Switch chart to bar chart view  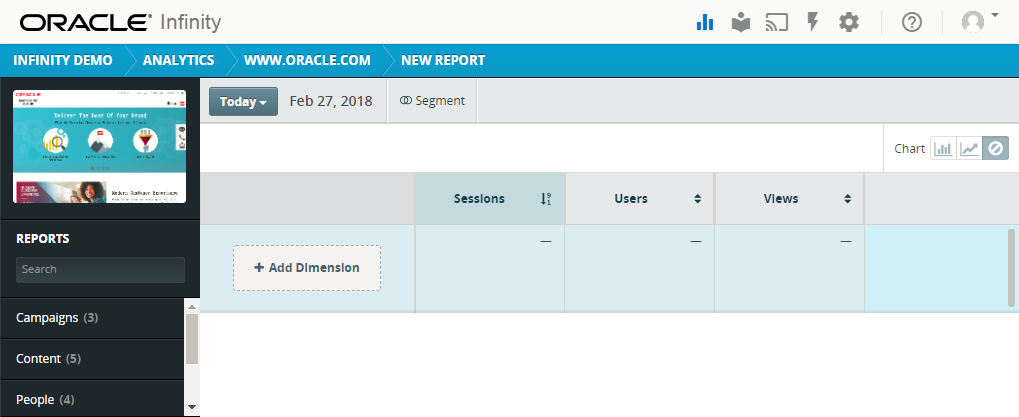coord(943,149)
